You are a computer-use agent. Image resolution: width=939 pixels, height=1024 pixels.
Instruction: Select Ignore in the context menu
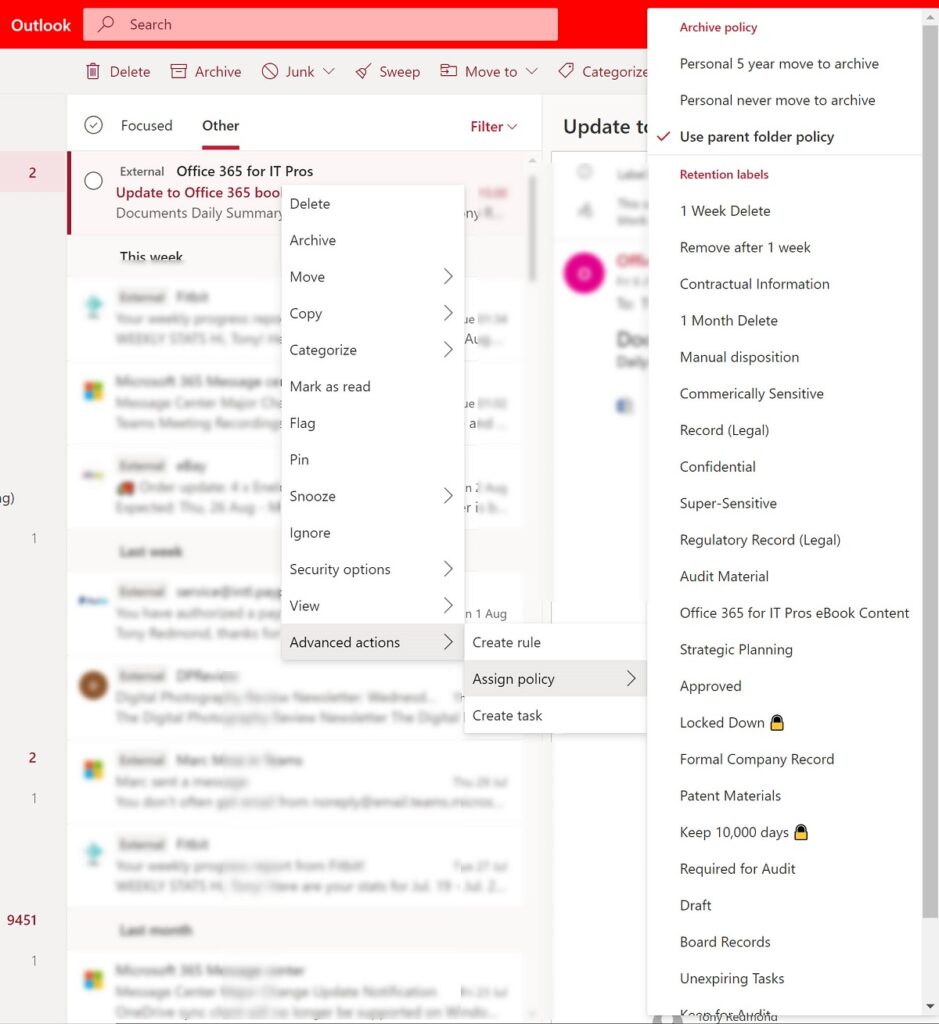[x=373, y=533]
